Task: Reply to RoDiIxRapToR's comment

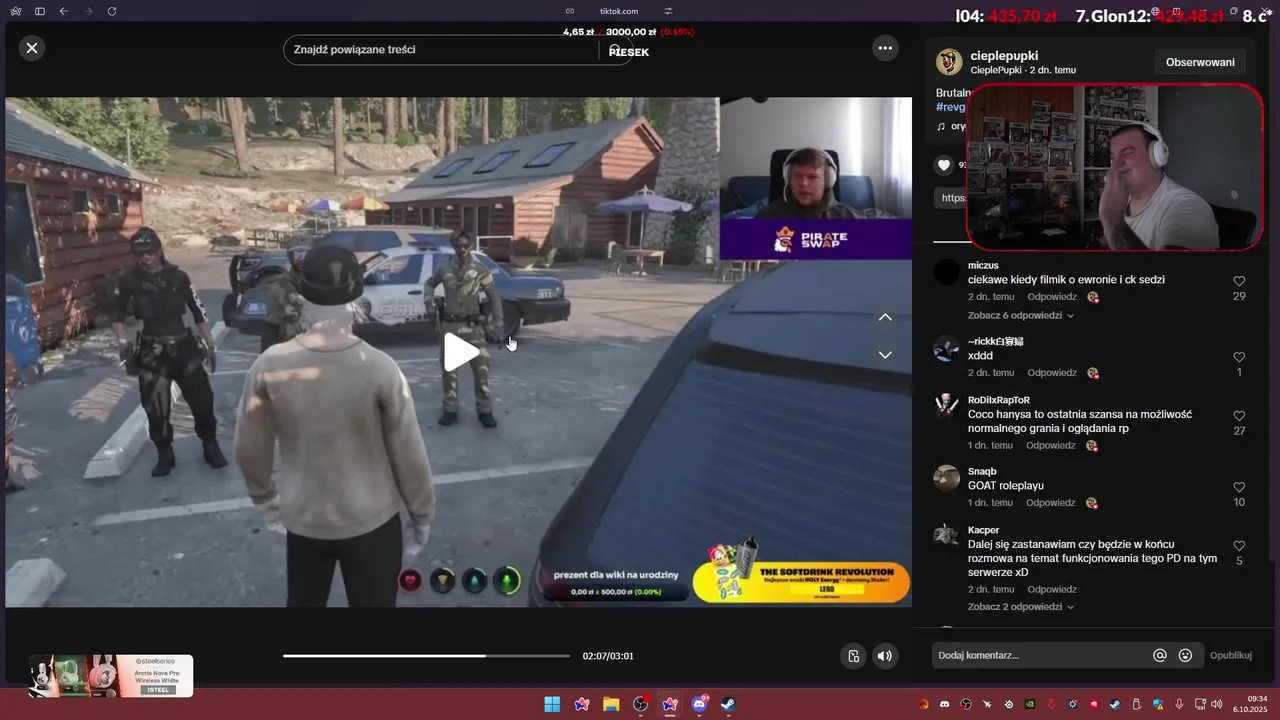Action: point(1051,446)
